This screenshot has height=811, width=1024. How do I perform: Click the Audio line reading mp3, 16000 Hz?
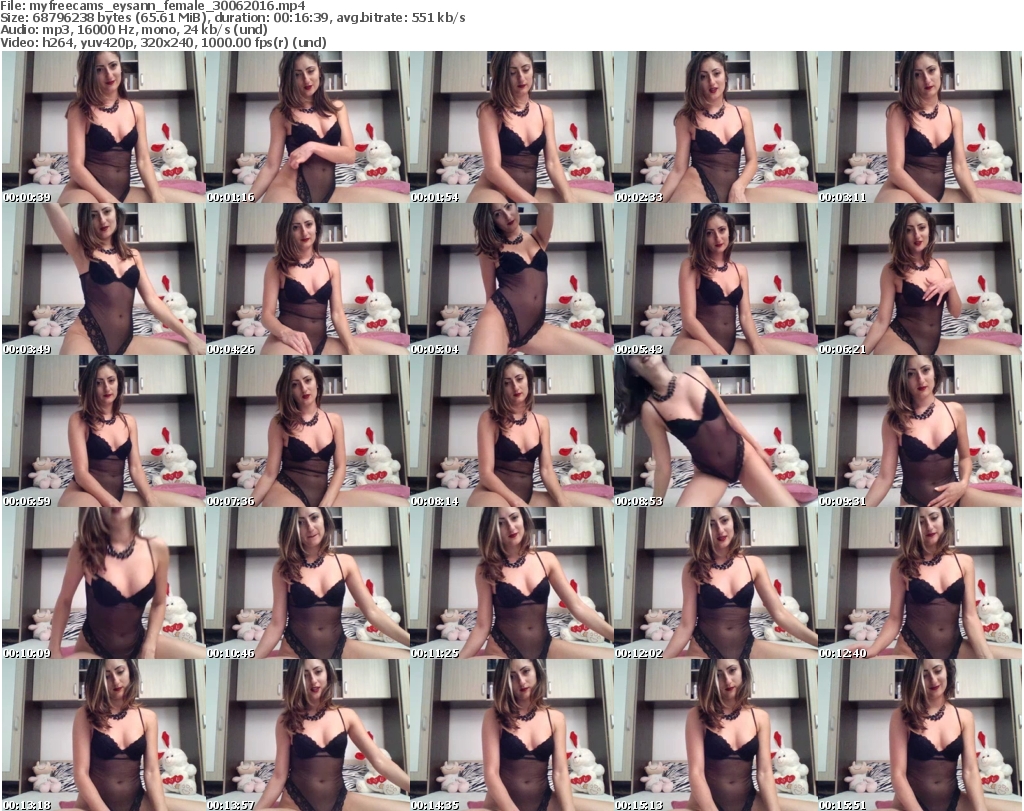pos(134,30)
